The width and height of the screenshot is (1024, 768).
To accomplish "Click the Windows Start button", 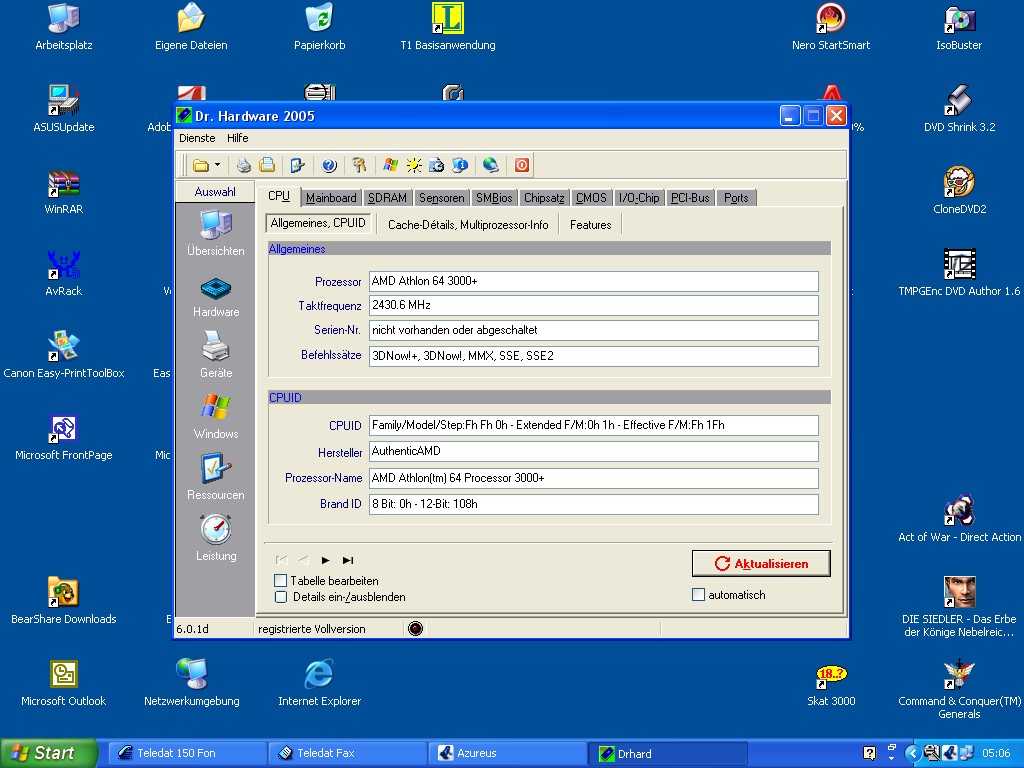I will click(x=48, y=753).
